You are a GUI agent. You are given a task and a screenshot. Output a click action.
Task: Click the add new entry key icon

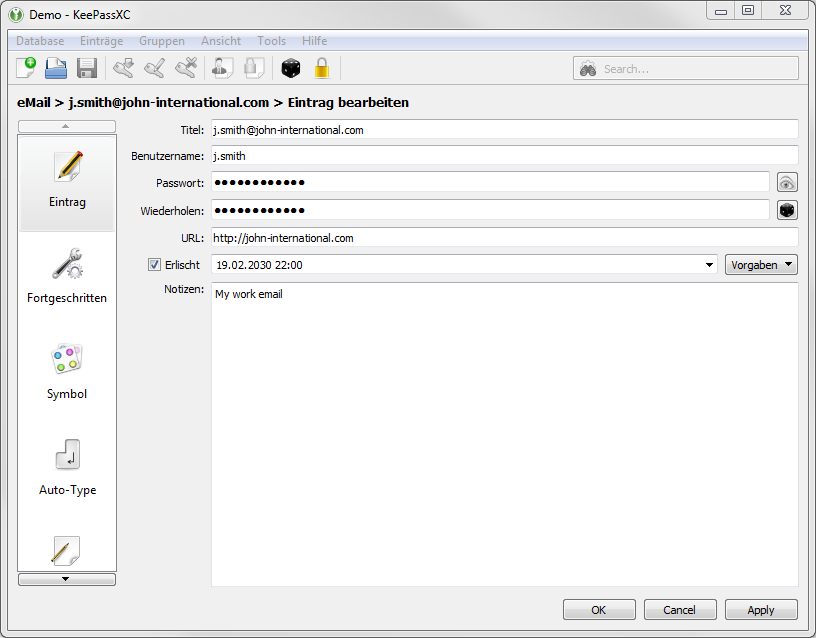click(x=123, y=68)
